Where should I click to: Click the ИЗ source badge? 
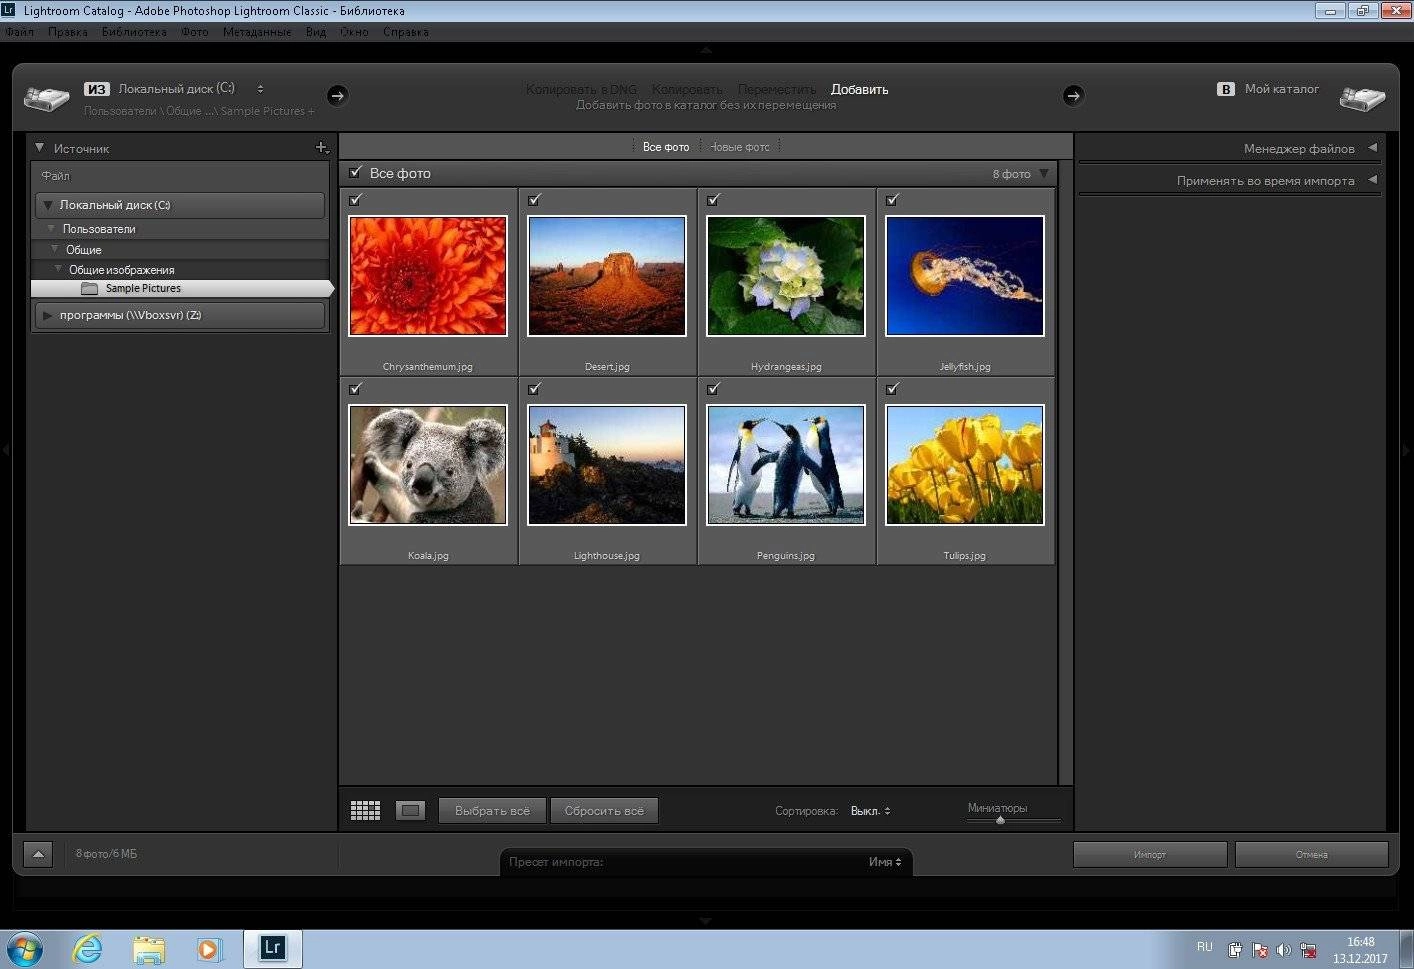[96, 89]
